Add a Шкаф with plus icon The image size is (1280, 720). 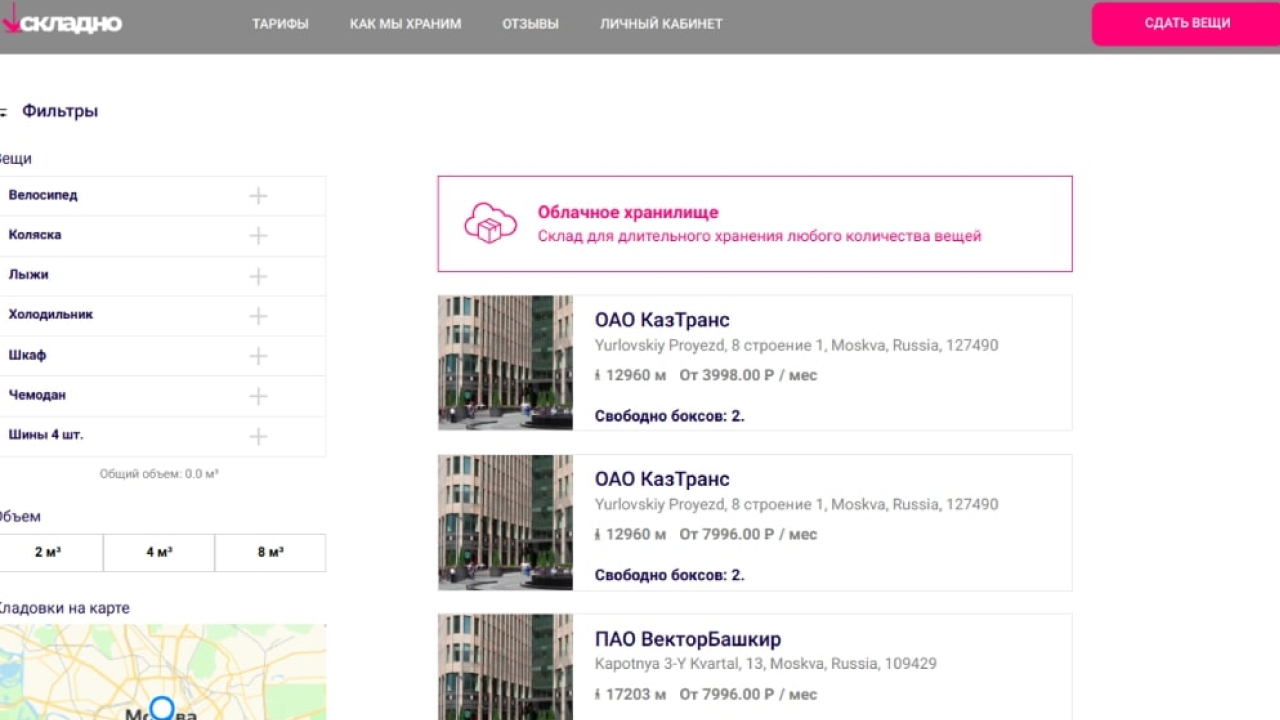[x=258, y=356]
